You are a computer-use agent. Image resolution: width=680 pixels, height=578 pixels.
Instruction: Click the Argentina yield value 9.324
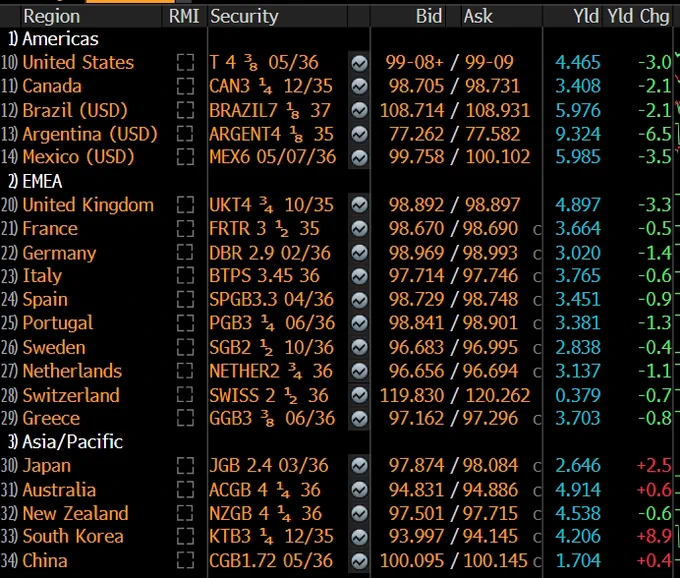click(x=578, y=134)
